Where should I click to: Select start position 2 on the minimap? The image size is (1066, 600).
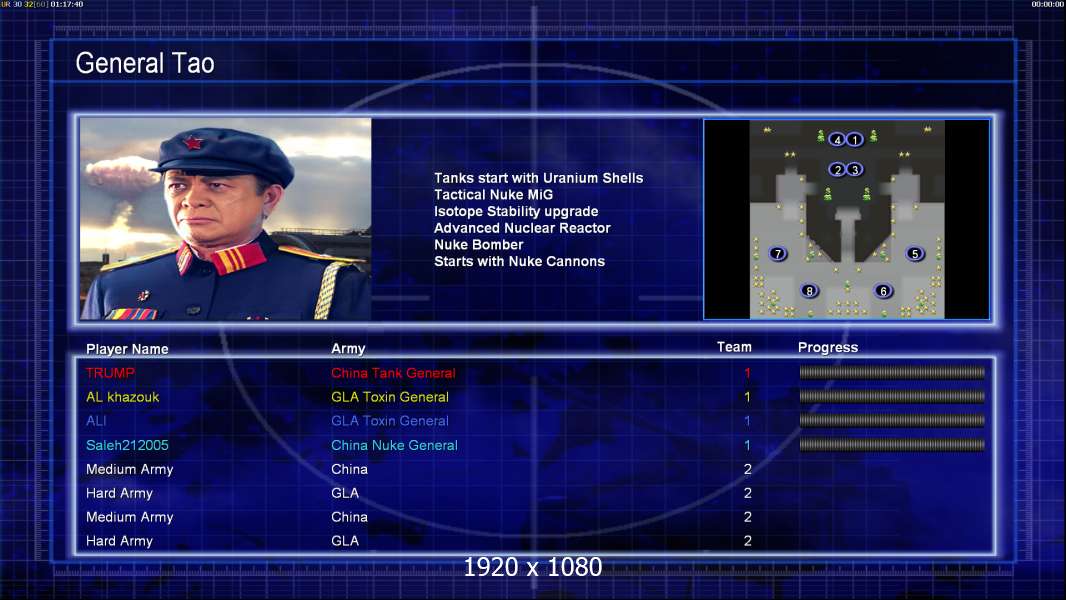(x=838, y=169)
